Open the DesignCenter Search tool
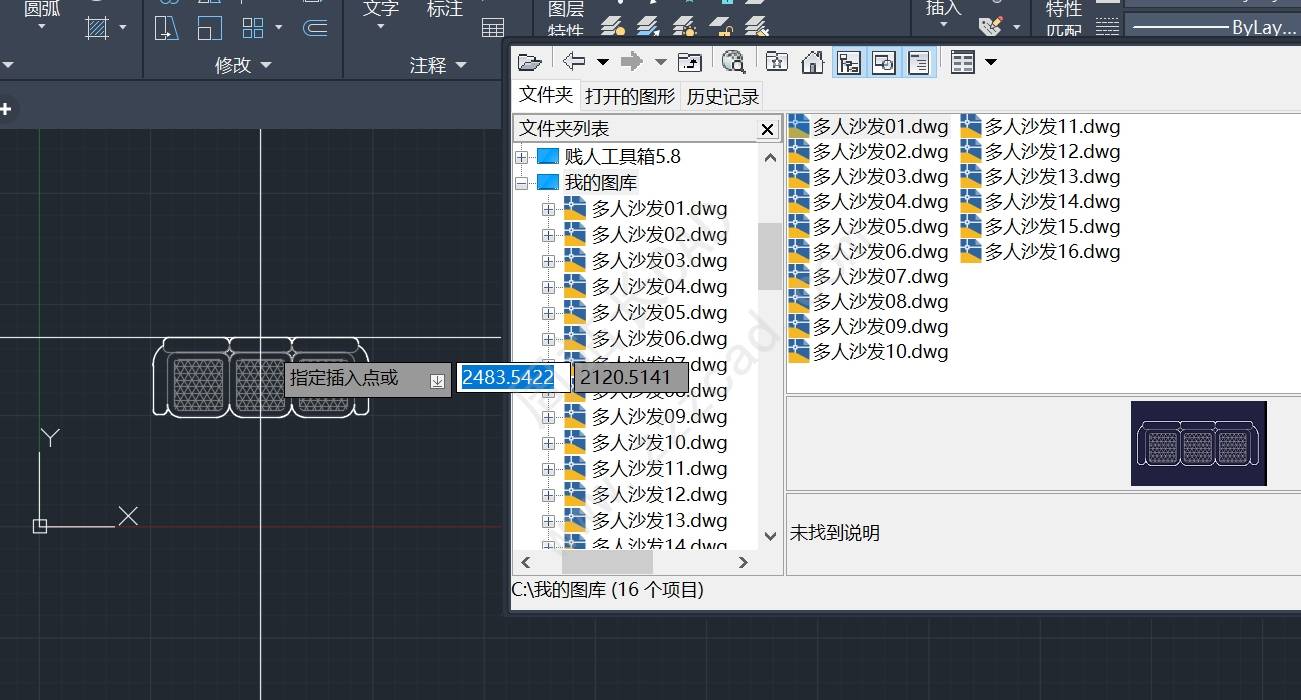Image resolution: width=1301 pixels, height=700 pixels. 734,62
